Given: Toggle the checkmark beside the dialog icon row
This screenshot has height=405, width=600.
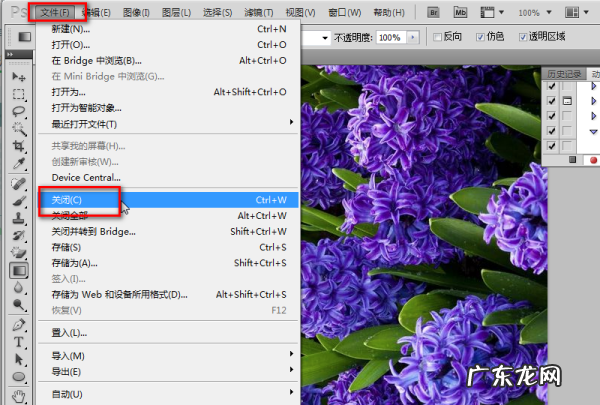Looking at the screenshot, I should [x=551, y=101].
